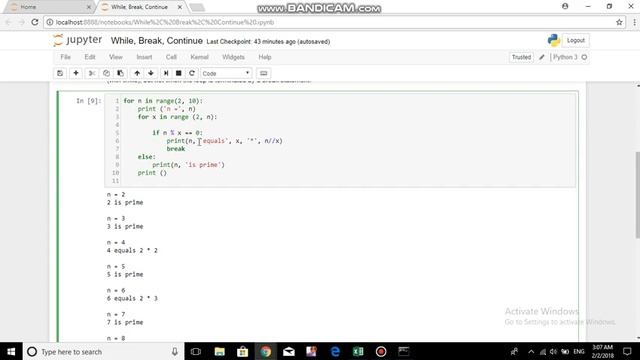Open the Kernel menu
The width and height of the screenshot is (640, 360).
click(x=199, y=57)
